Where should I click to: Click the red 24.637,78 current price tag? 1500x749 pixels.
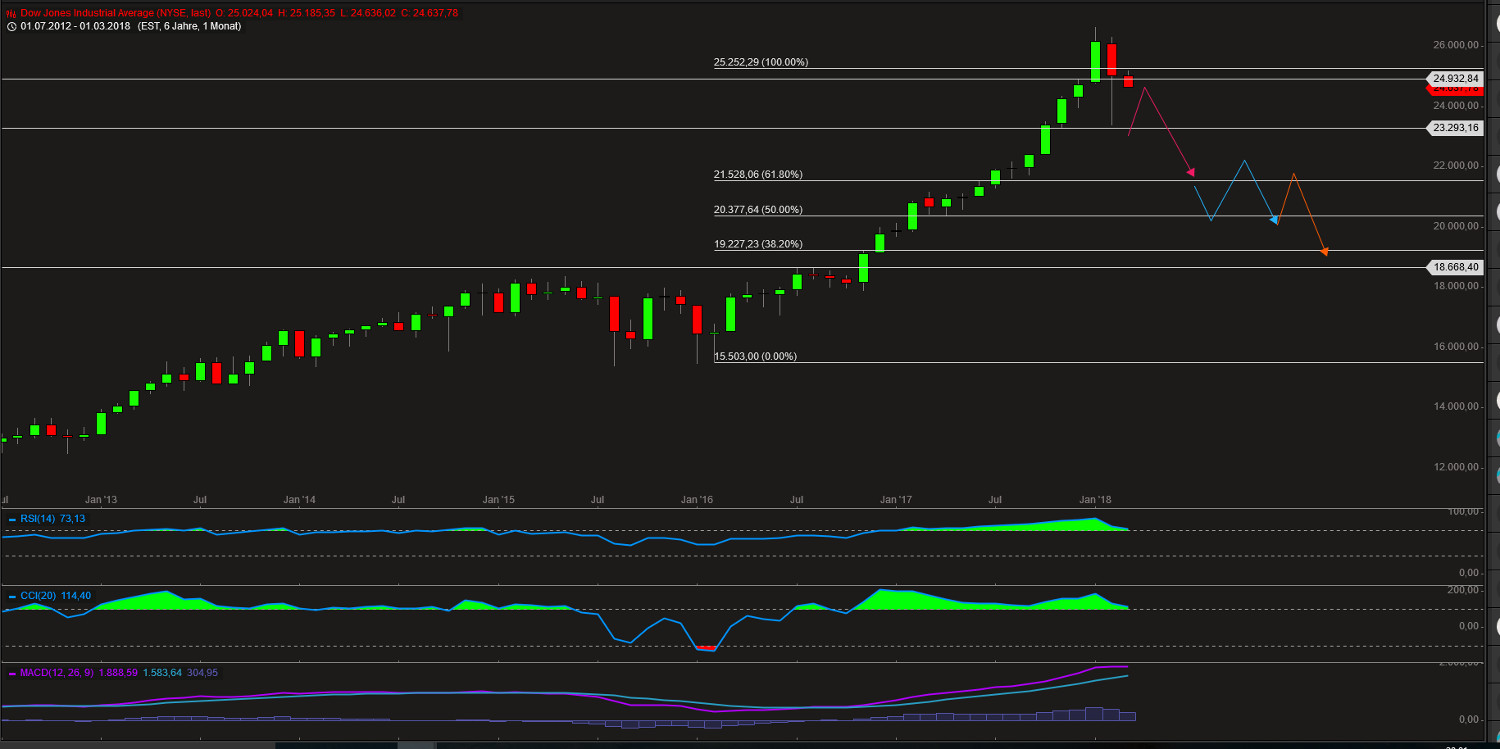click(1456, 89)
